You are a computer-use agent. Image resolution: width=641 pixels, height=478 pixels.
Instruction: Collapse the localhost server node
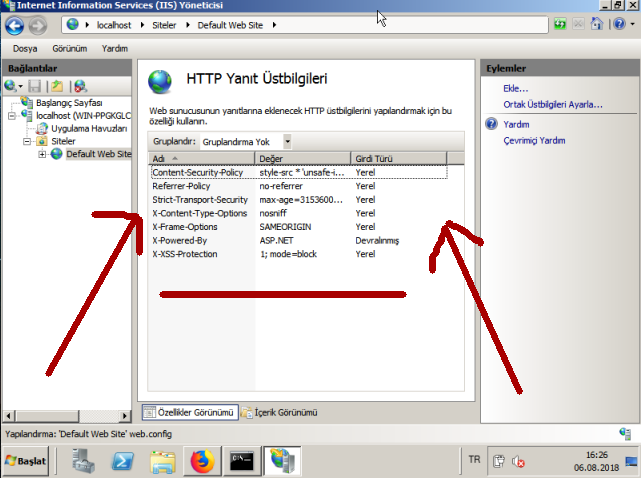pyautogui.click(x=12, y=116)
